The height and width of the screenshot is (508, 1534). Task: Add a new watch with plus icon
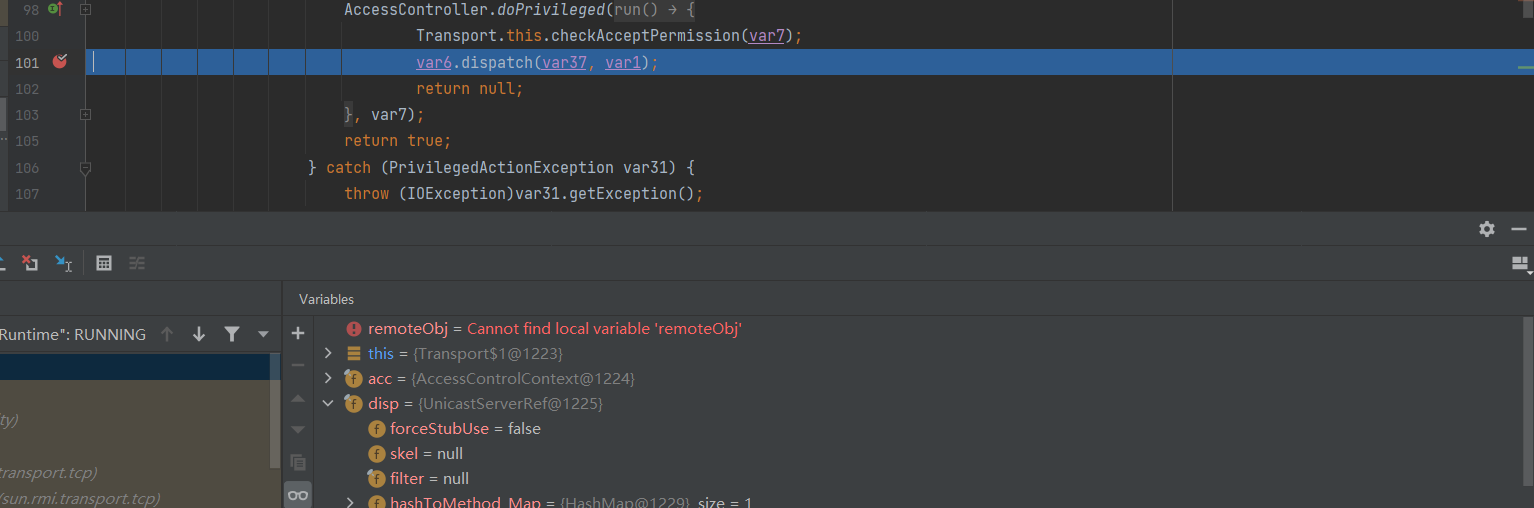298,333
